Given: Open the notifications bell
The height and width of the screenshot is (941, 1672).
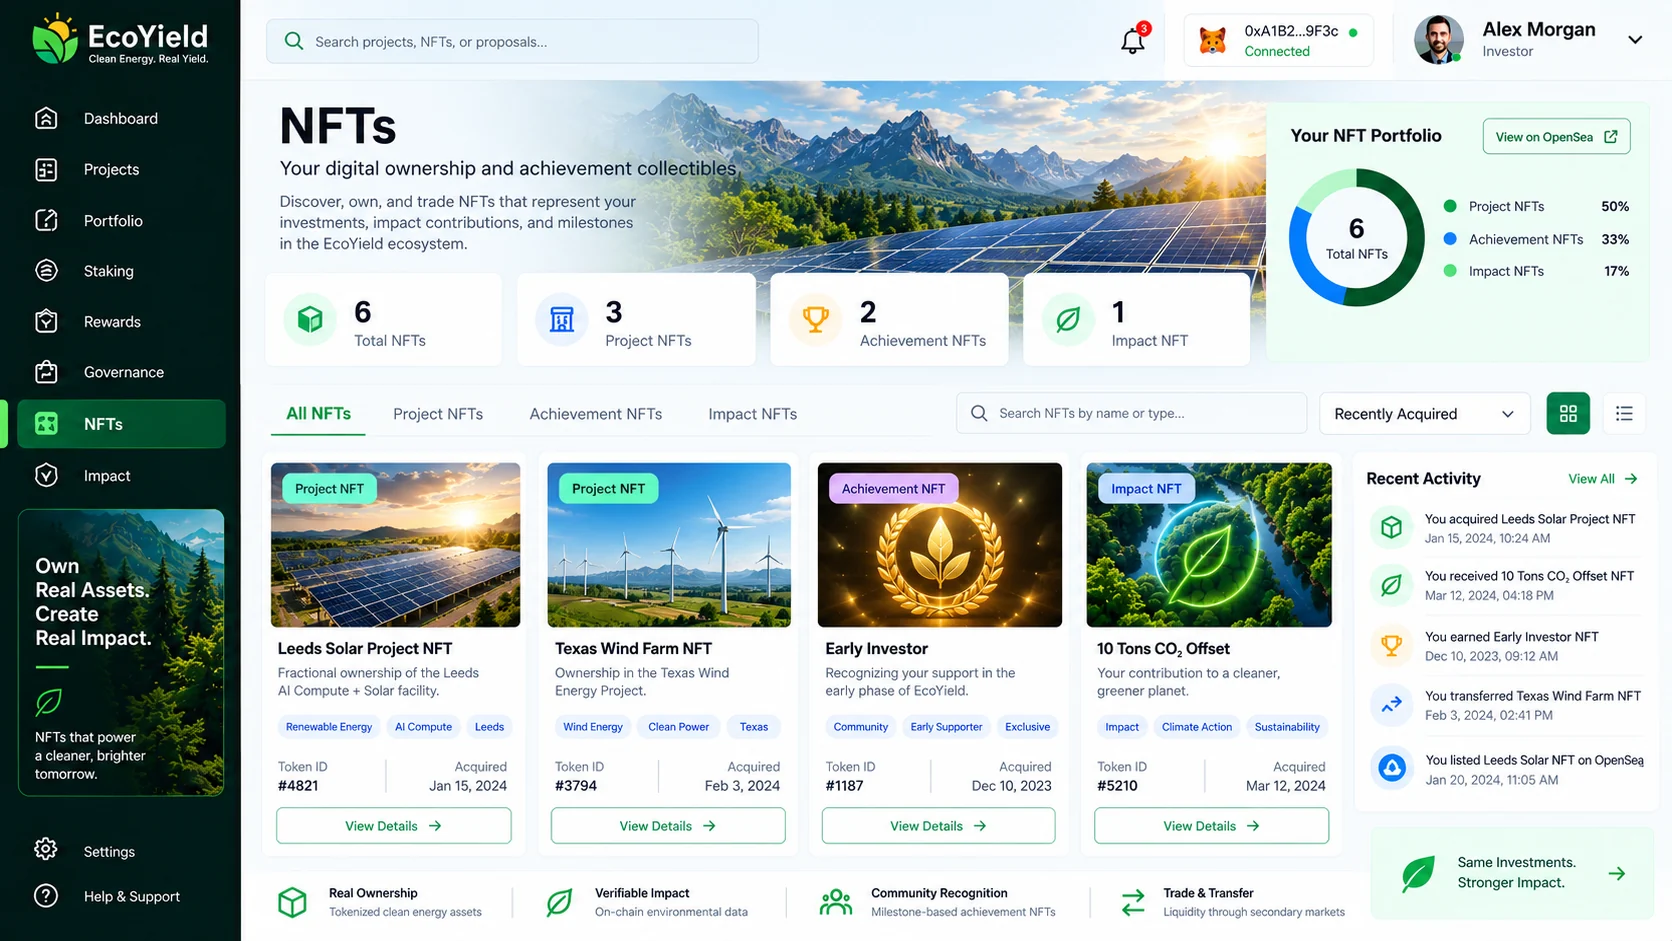Looking at the screenshot, I should [1132, 41].
